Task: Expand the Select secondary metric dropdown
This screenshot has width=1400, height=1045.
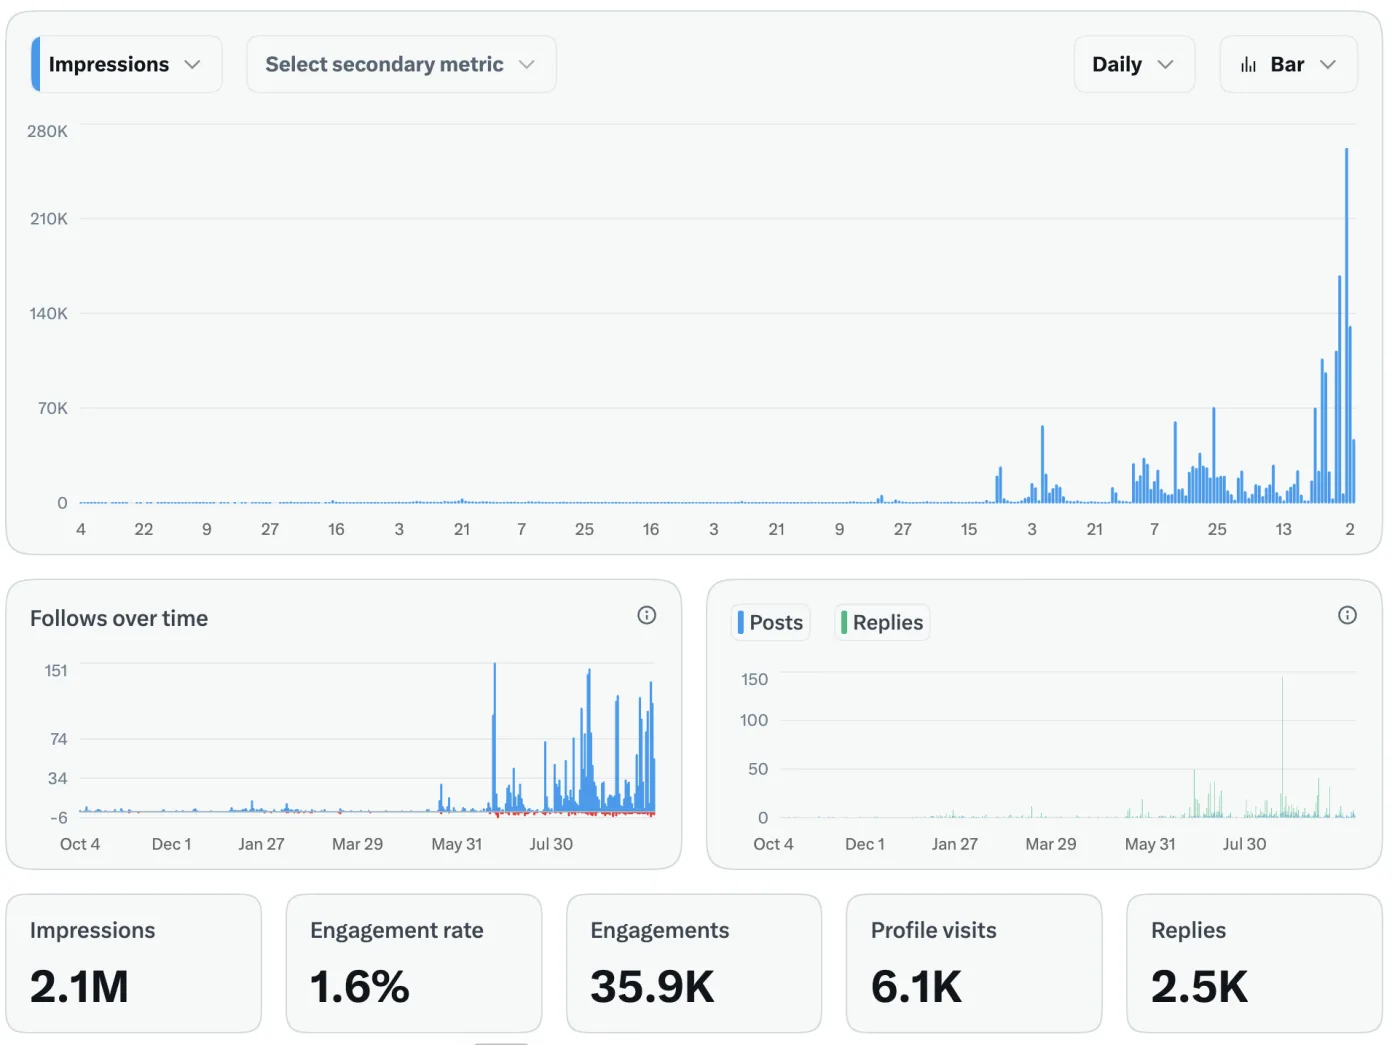Action: click(x=401, y=64)
